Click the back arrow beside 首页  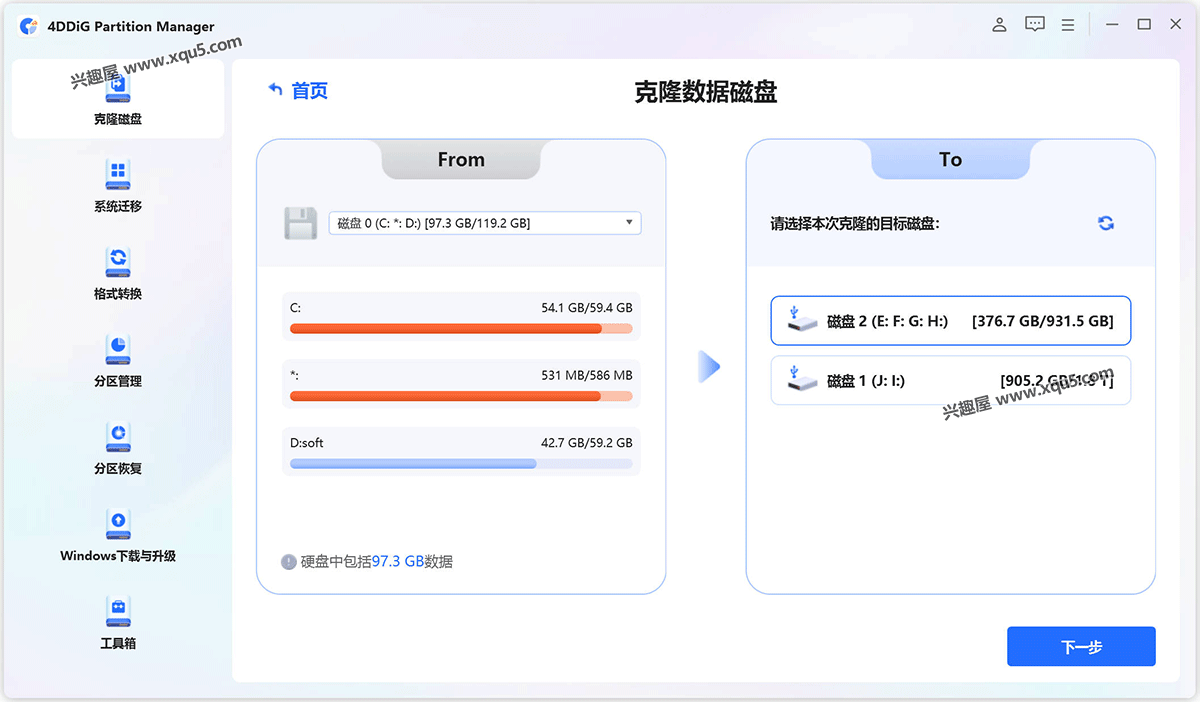[276, 90]
